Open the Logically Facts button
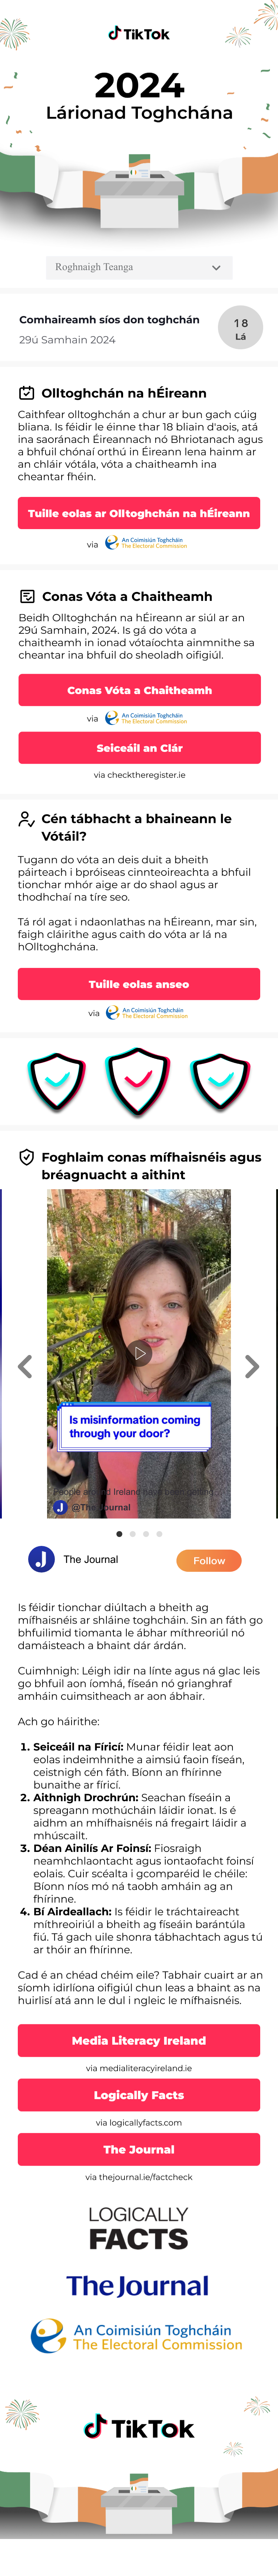Image resolution: width=278 pixels, height=2576 pixels. click(x=139, y=2066)
